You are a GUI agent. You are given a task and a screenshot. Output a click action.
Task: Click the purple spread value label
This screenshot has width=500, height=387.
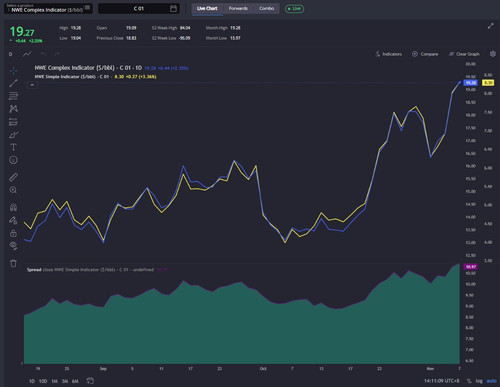471,267
